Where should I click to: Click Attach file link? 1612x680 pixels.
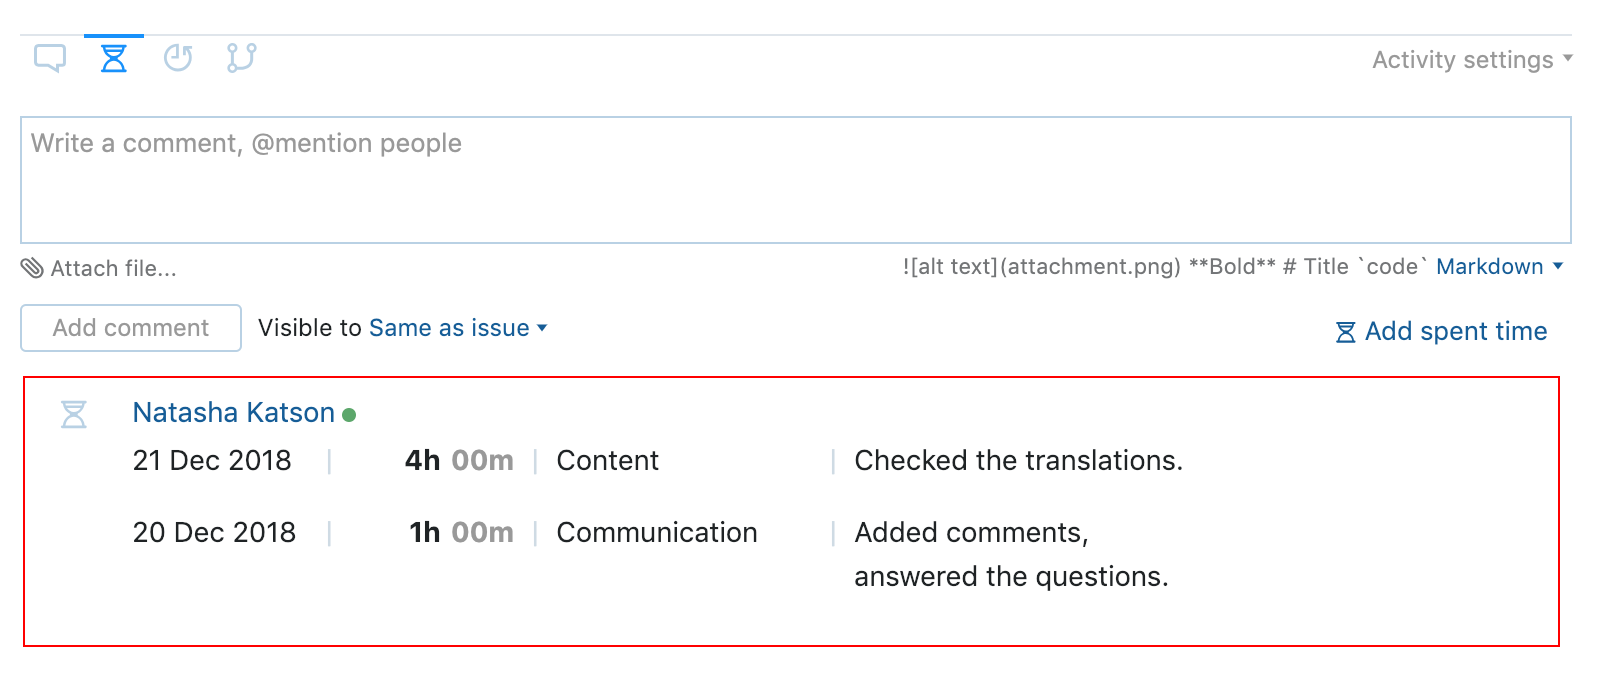tap(114, 268)
